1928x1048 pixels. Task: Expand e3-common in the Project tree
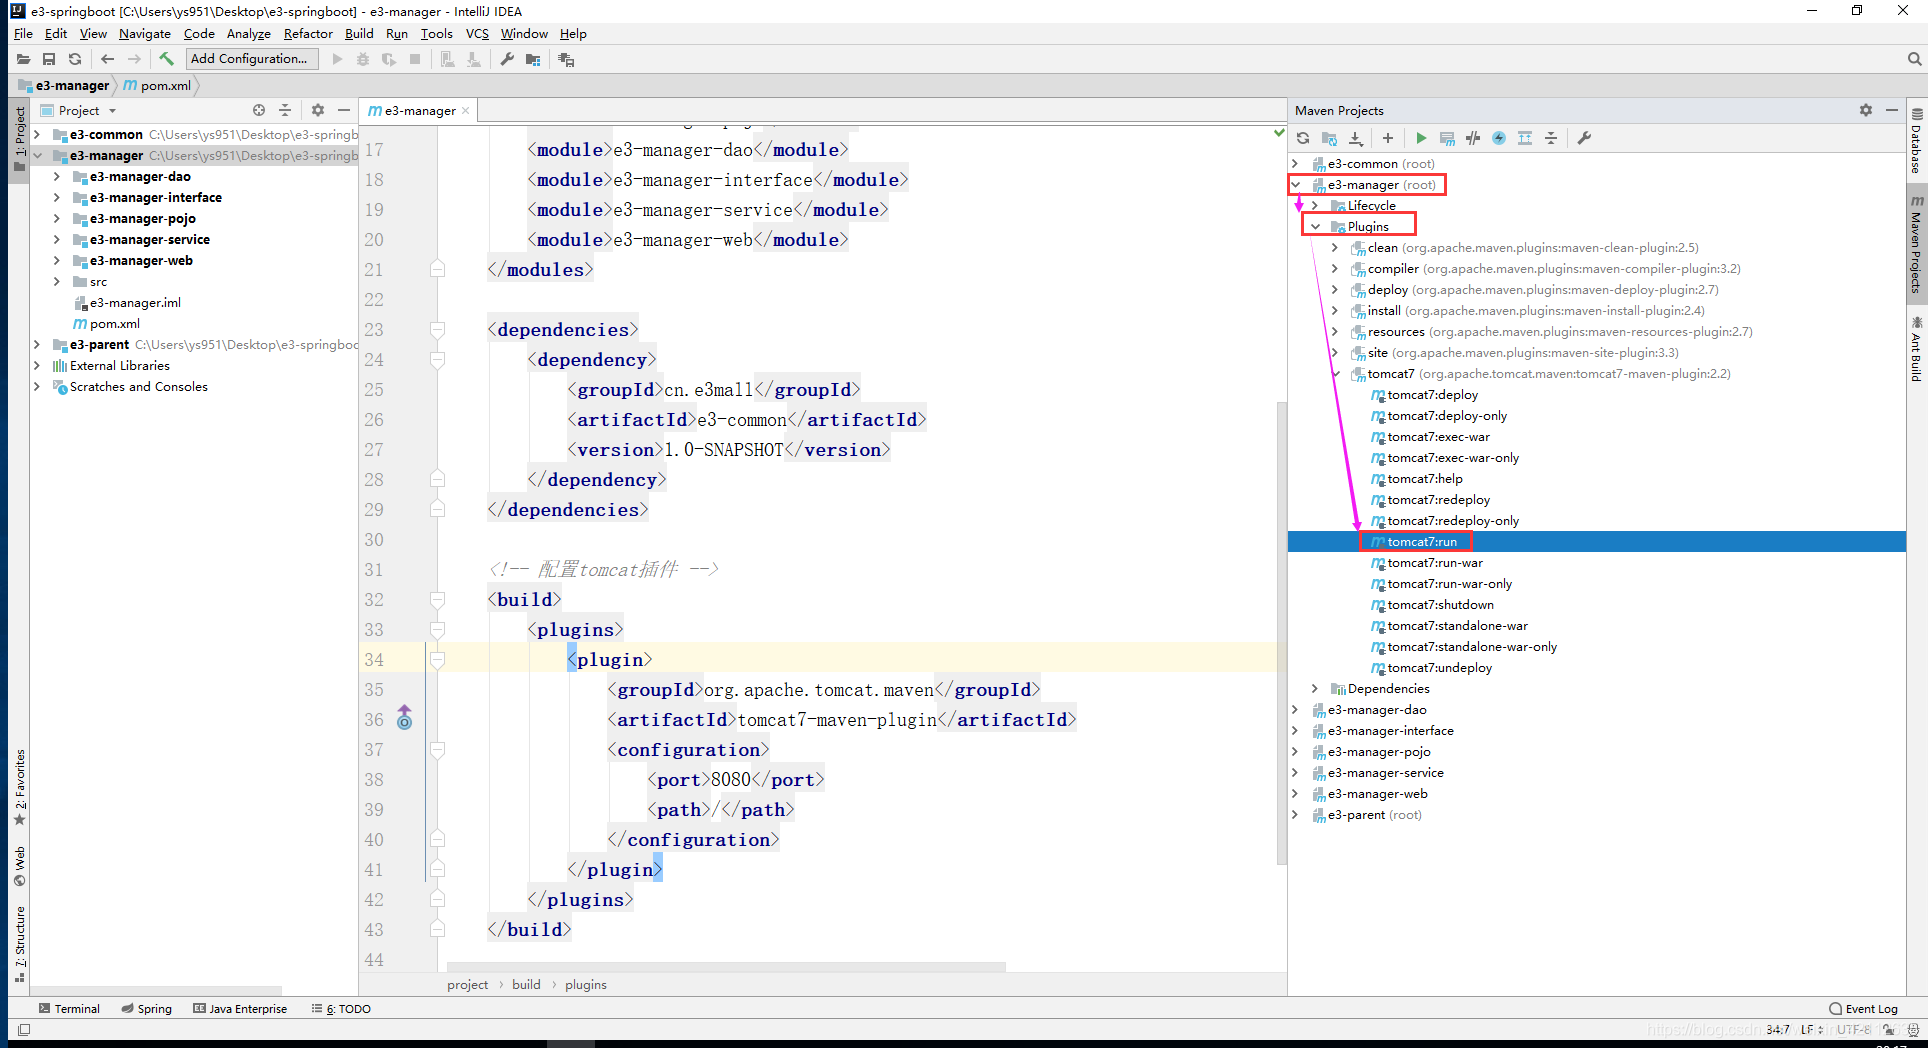(x=37, y=134)
